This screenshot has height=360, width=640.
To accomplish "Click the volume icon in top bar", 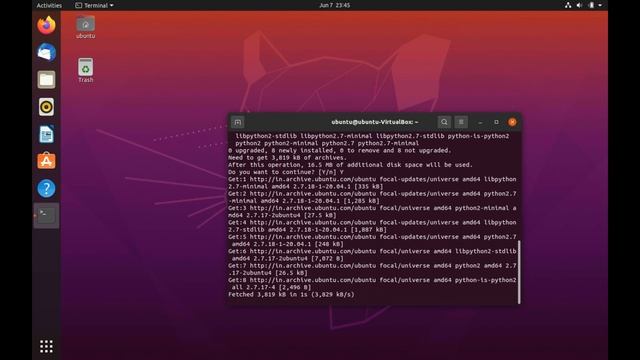I will [580, 5].
